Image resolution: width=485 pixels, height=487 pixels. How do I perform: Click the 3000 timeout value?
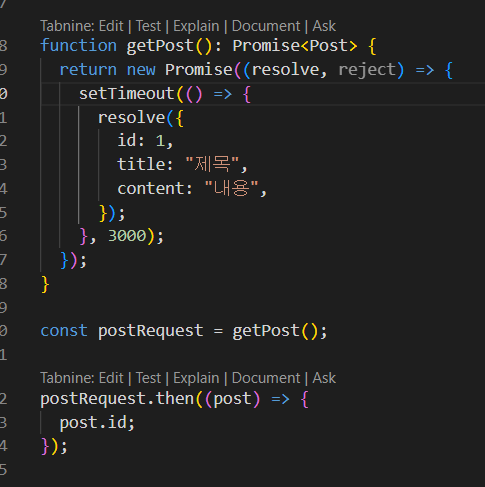click(x=127, y=236)
